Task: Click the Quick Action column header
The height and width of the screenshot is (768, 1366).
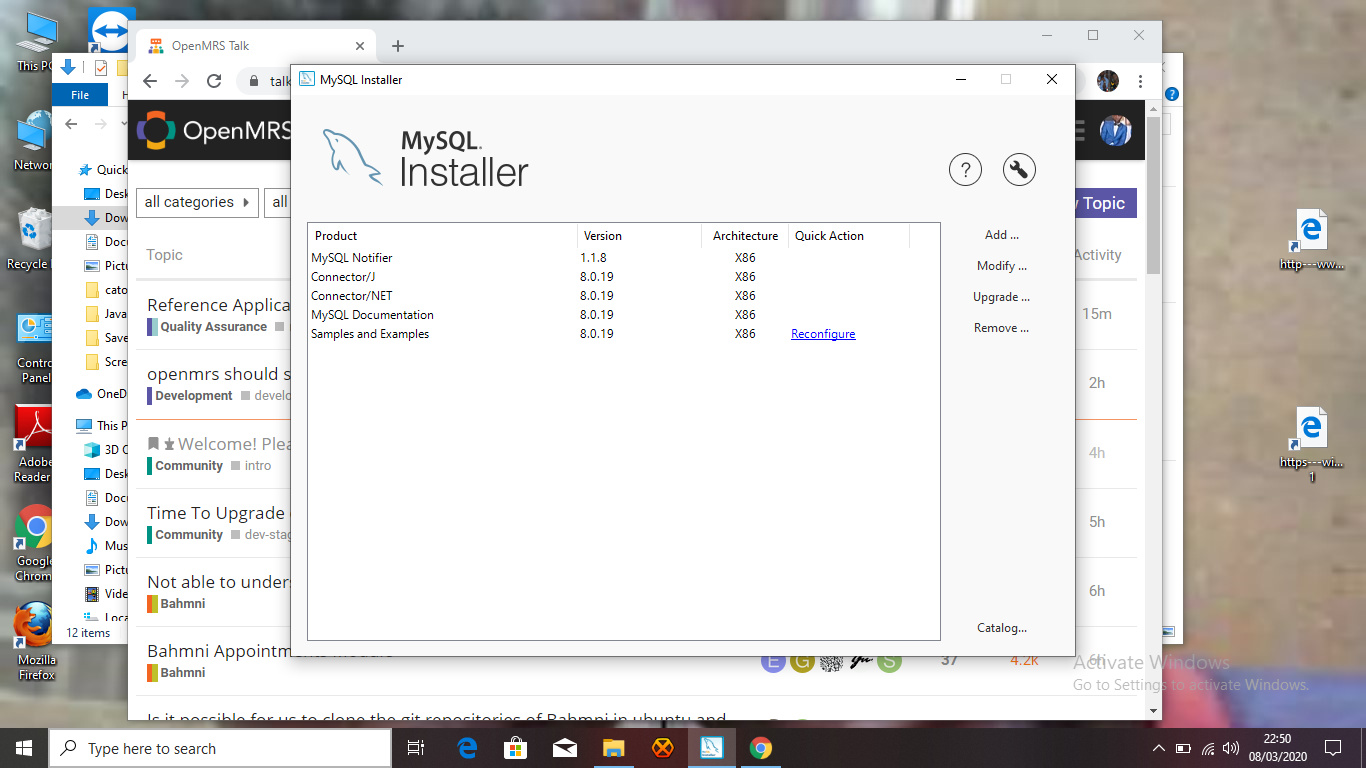Action: 848,236
